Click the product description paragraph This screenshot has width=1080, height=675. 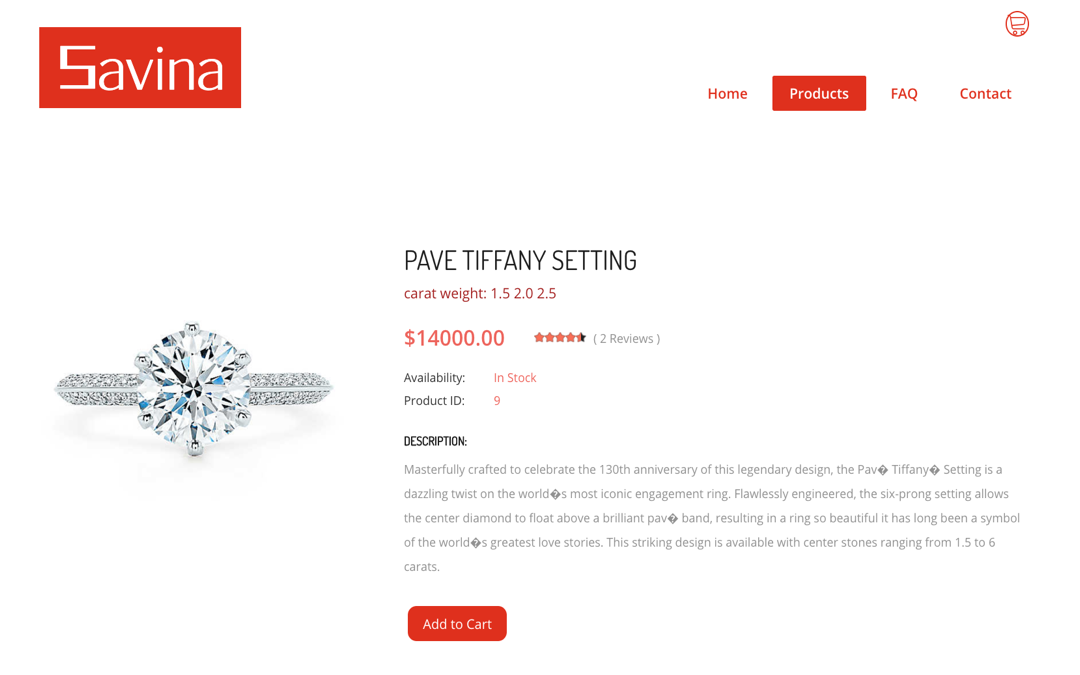pos(712,518)
